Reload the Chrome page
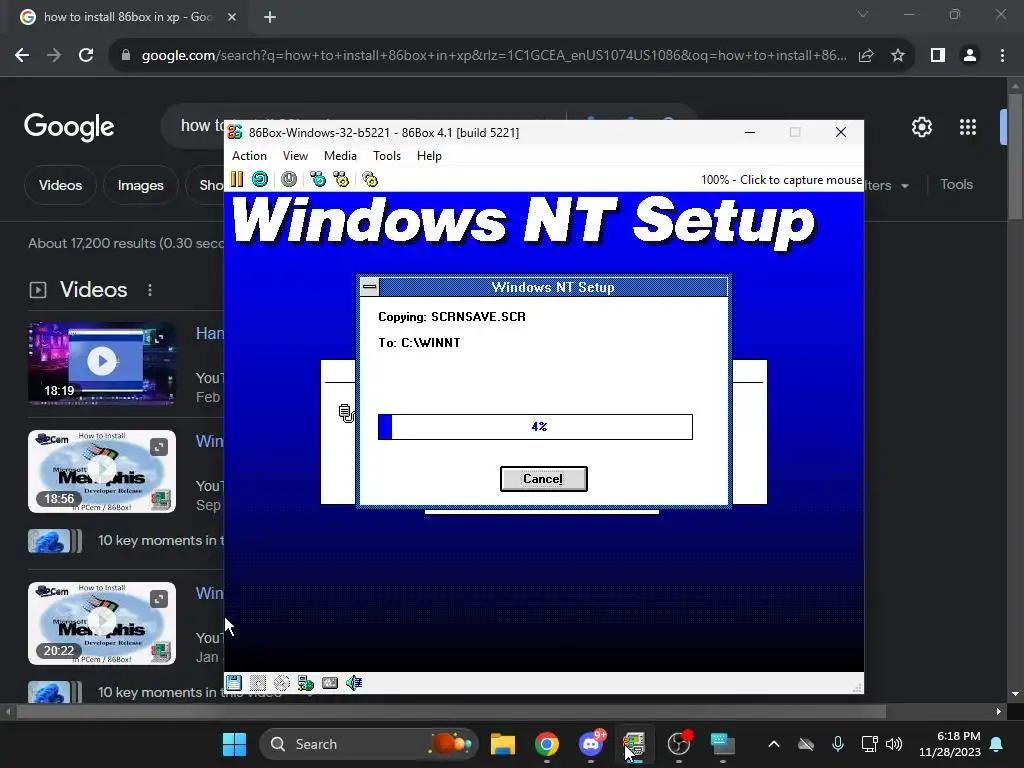Viewport: 1024px width, 768px height. 86,56
